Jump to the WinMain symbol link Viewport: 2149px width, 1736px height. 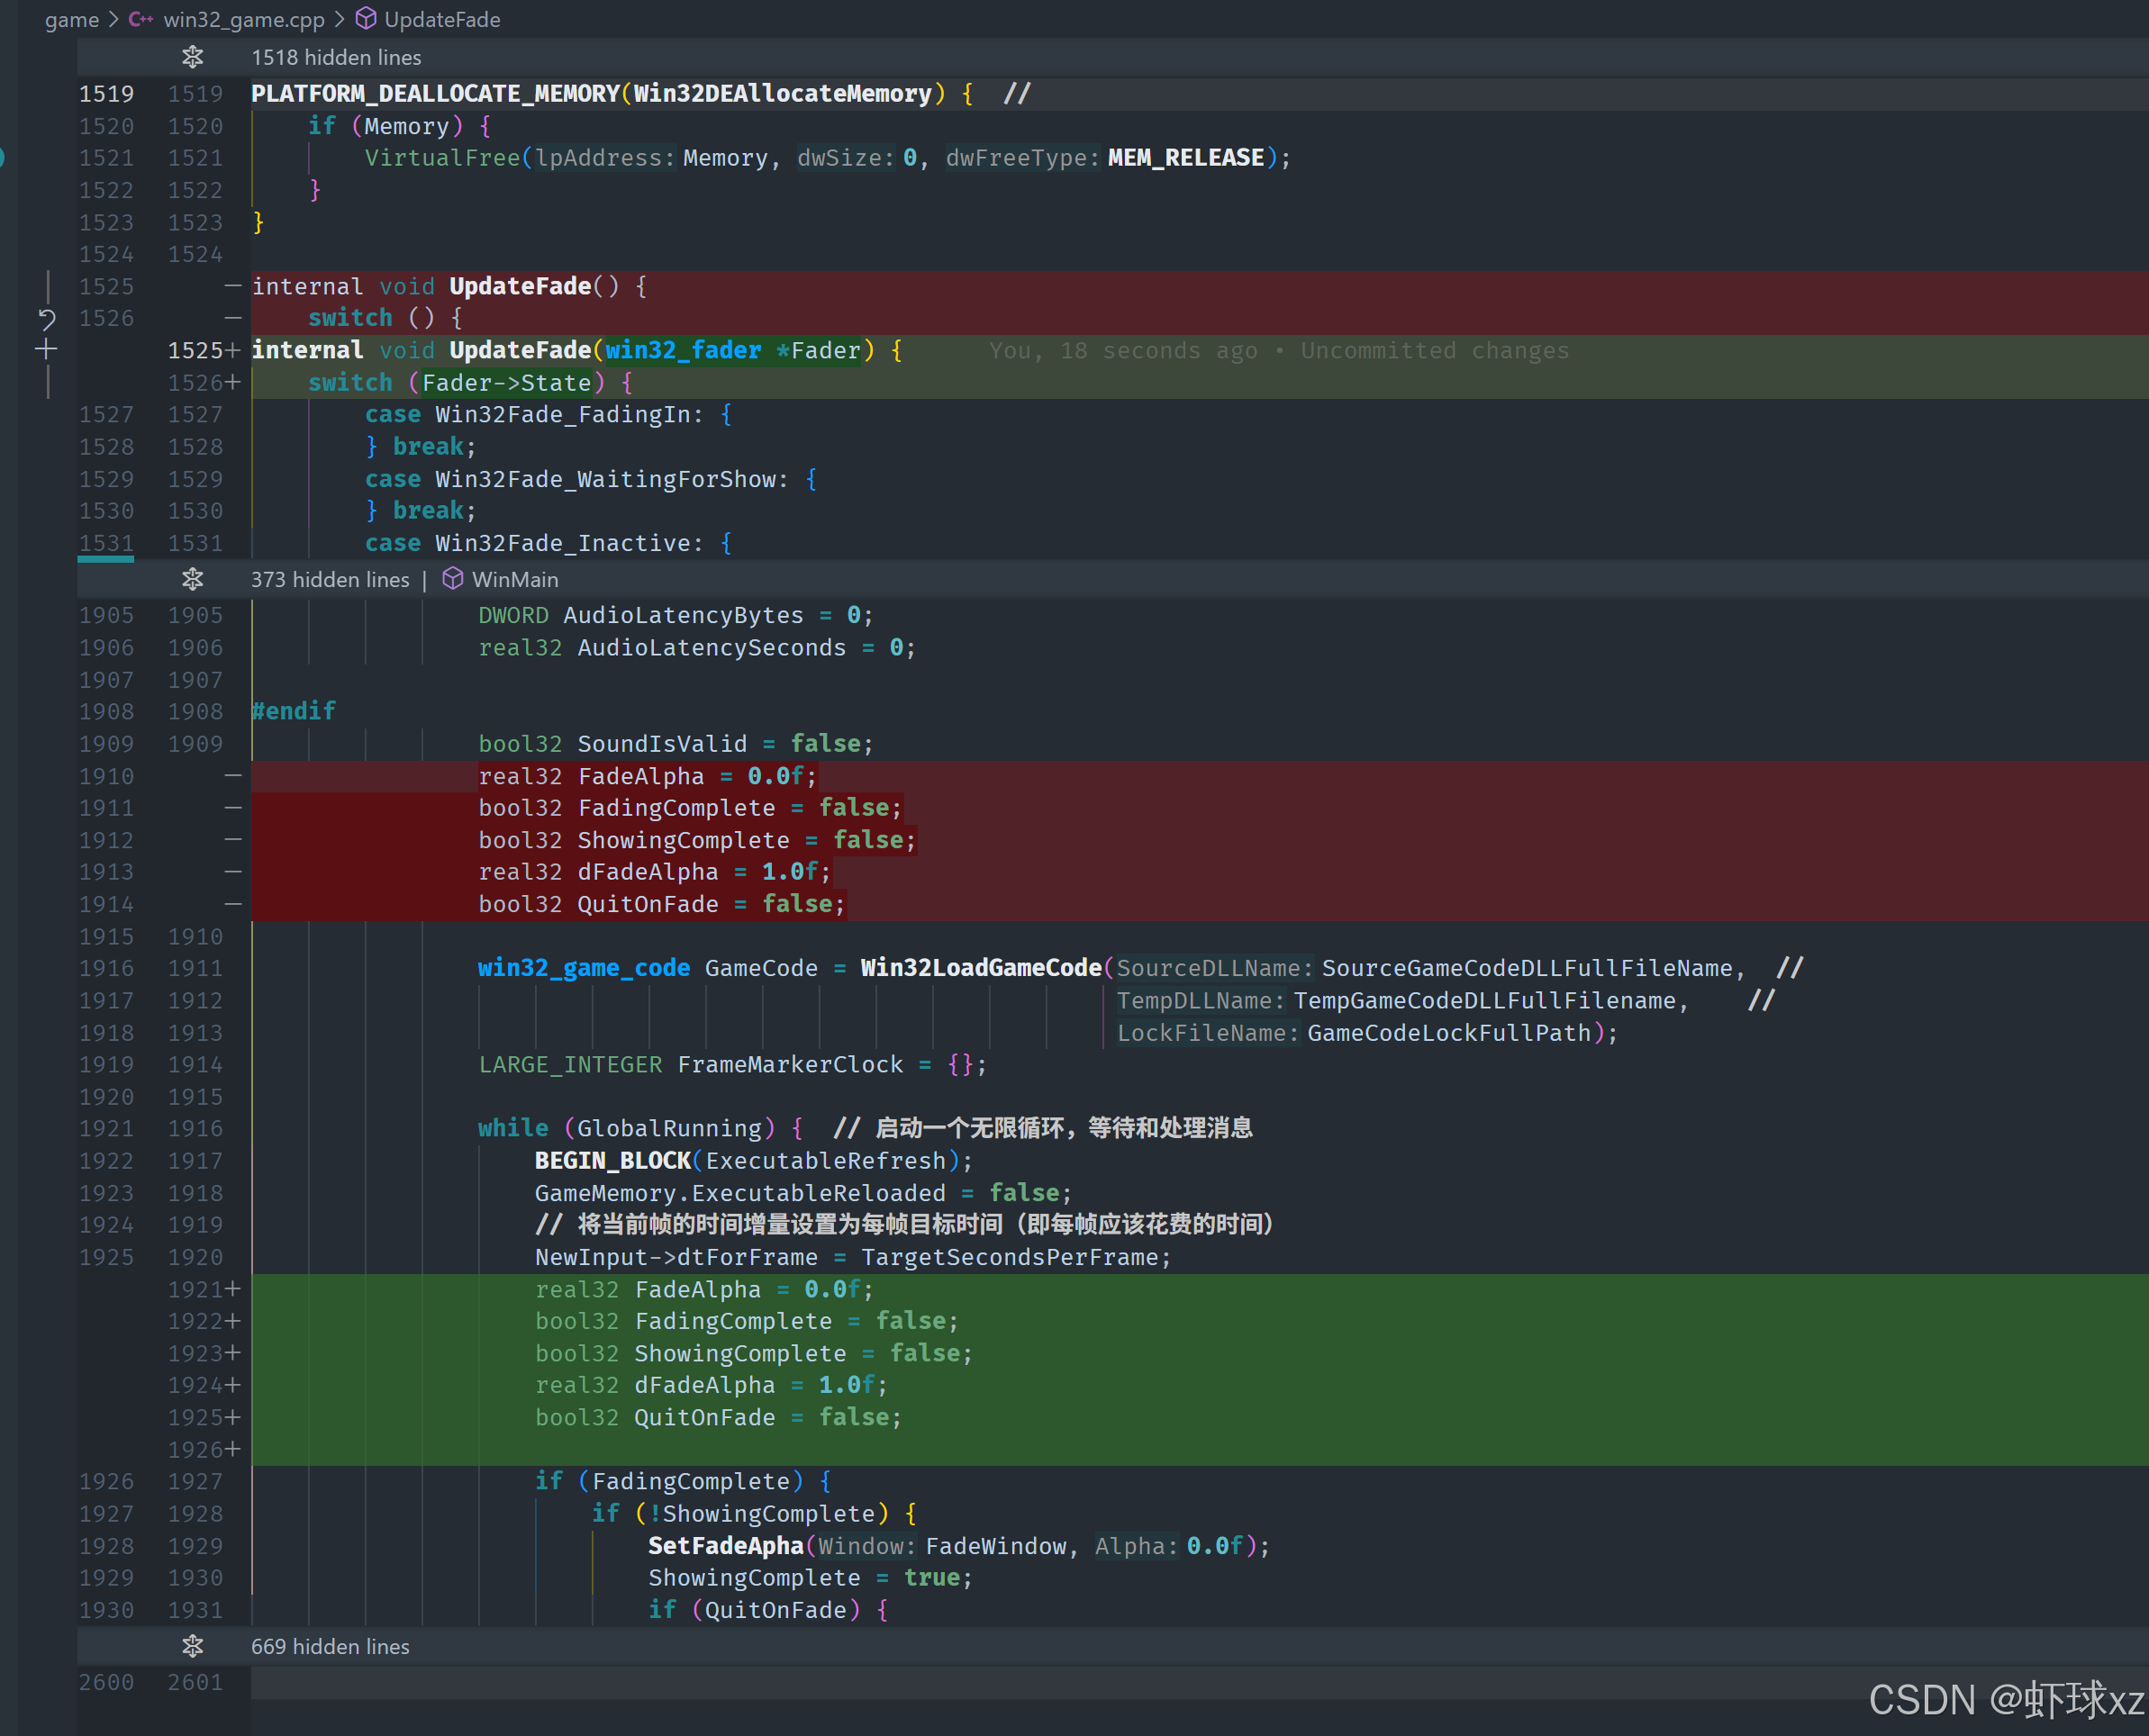(515, 580)
